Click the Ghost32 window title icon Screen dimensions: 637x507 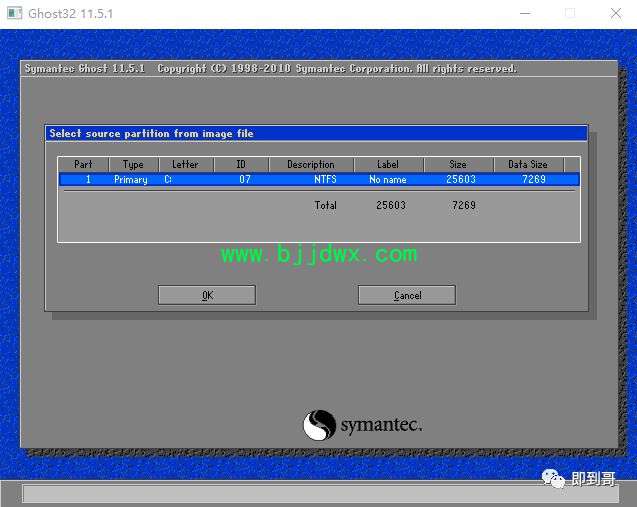15,13
